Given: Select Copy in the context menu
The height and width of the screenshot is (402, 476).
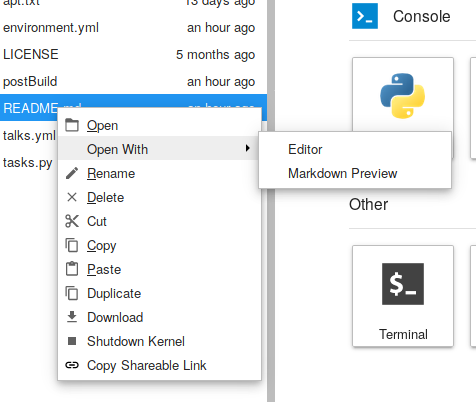Looking at the screenshot, I should click(x=159, y=245).
